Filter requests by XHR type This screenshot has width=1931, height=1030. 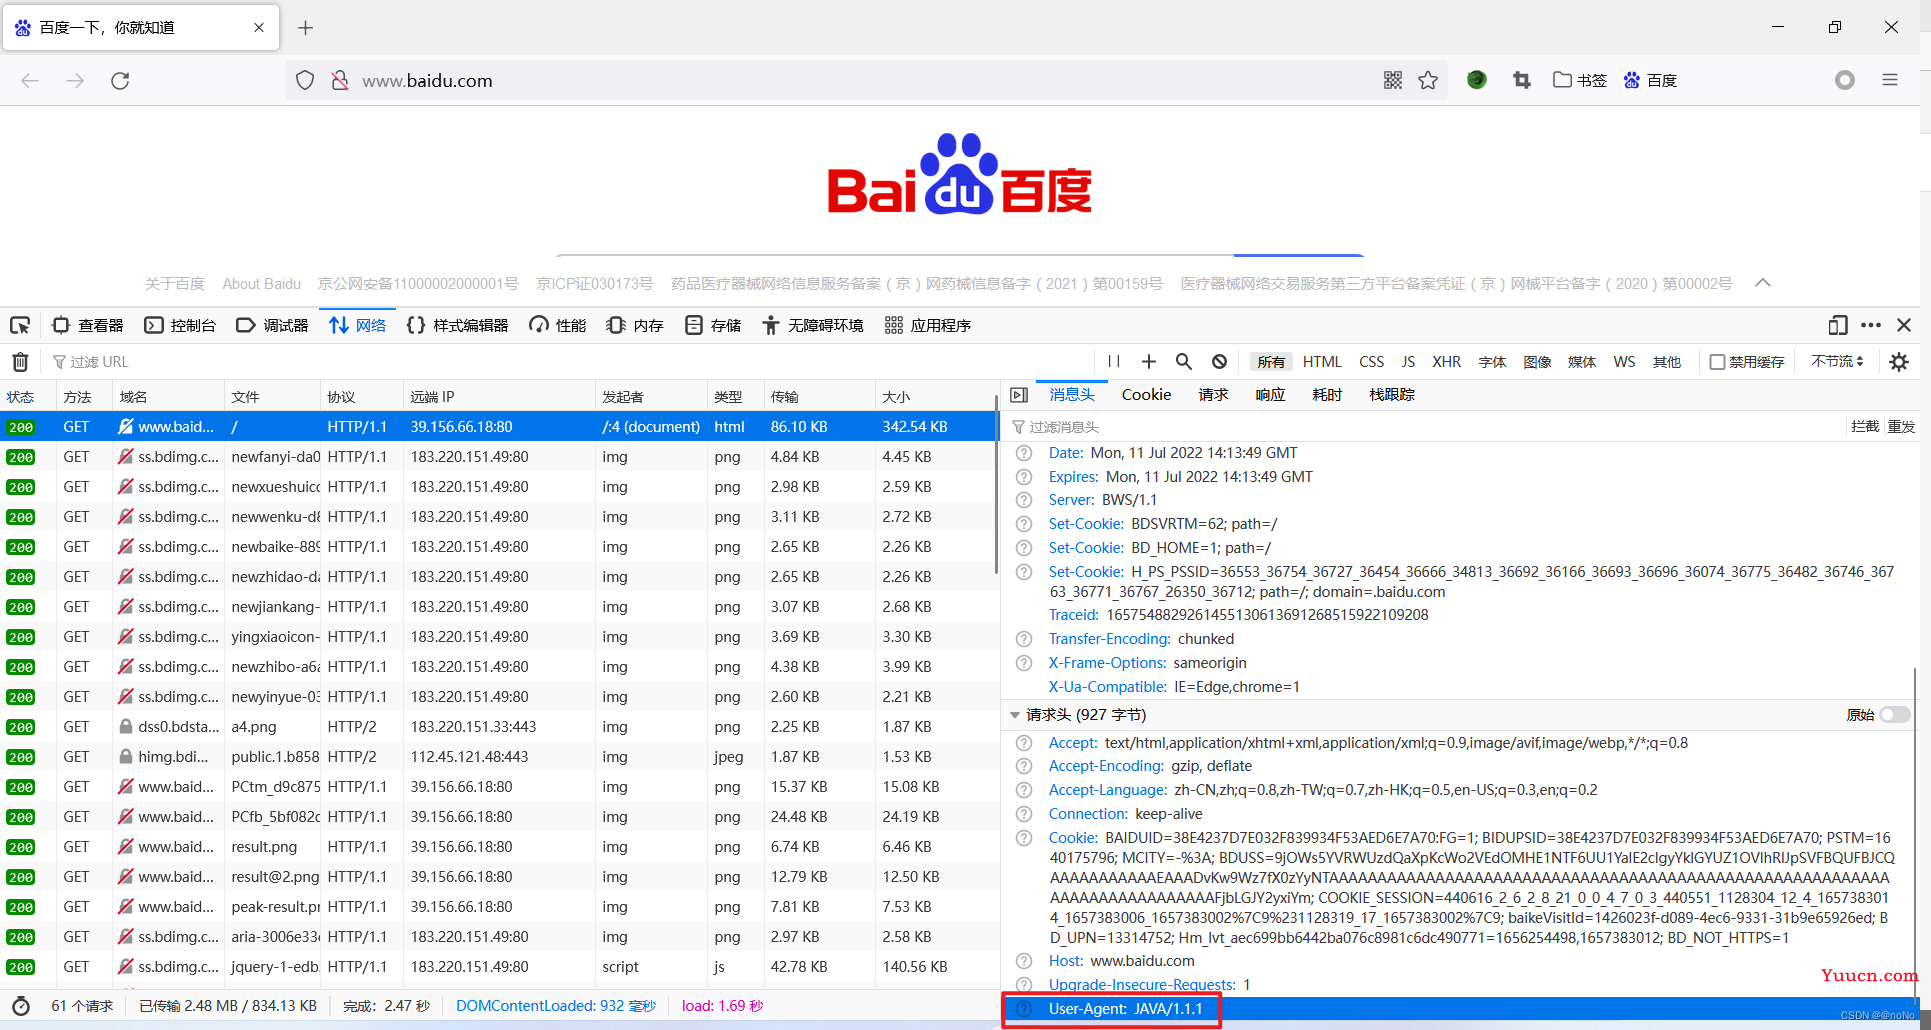pyautogui.click(x=1446, y=362)
